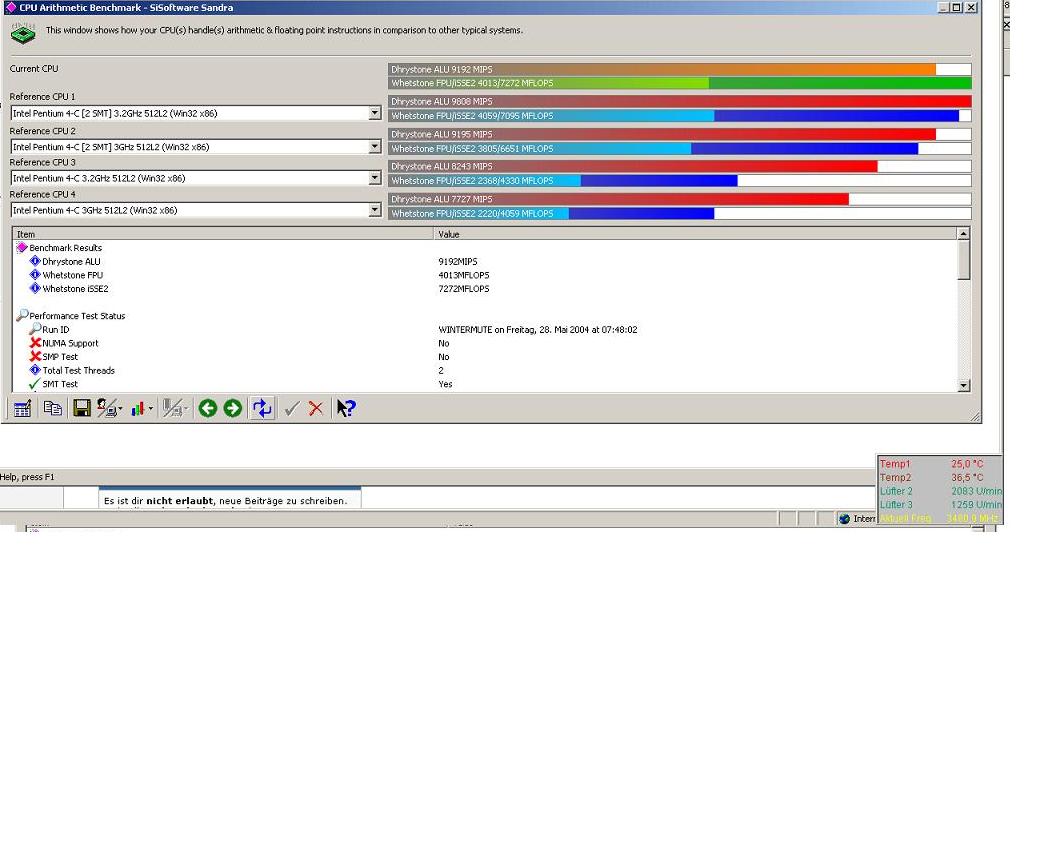The height and width of the screenshot is (842, 1064).
Task: Click the Dhrystone ALU 9808 MIPS reference bar
Action: [x=679, y=102]
